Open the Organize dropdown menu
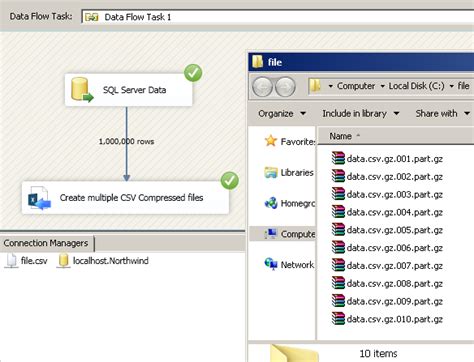The image size is (474, 362). pos(282,114)
